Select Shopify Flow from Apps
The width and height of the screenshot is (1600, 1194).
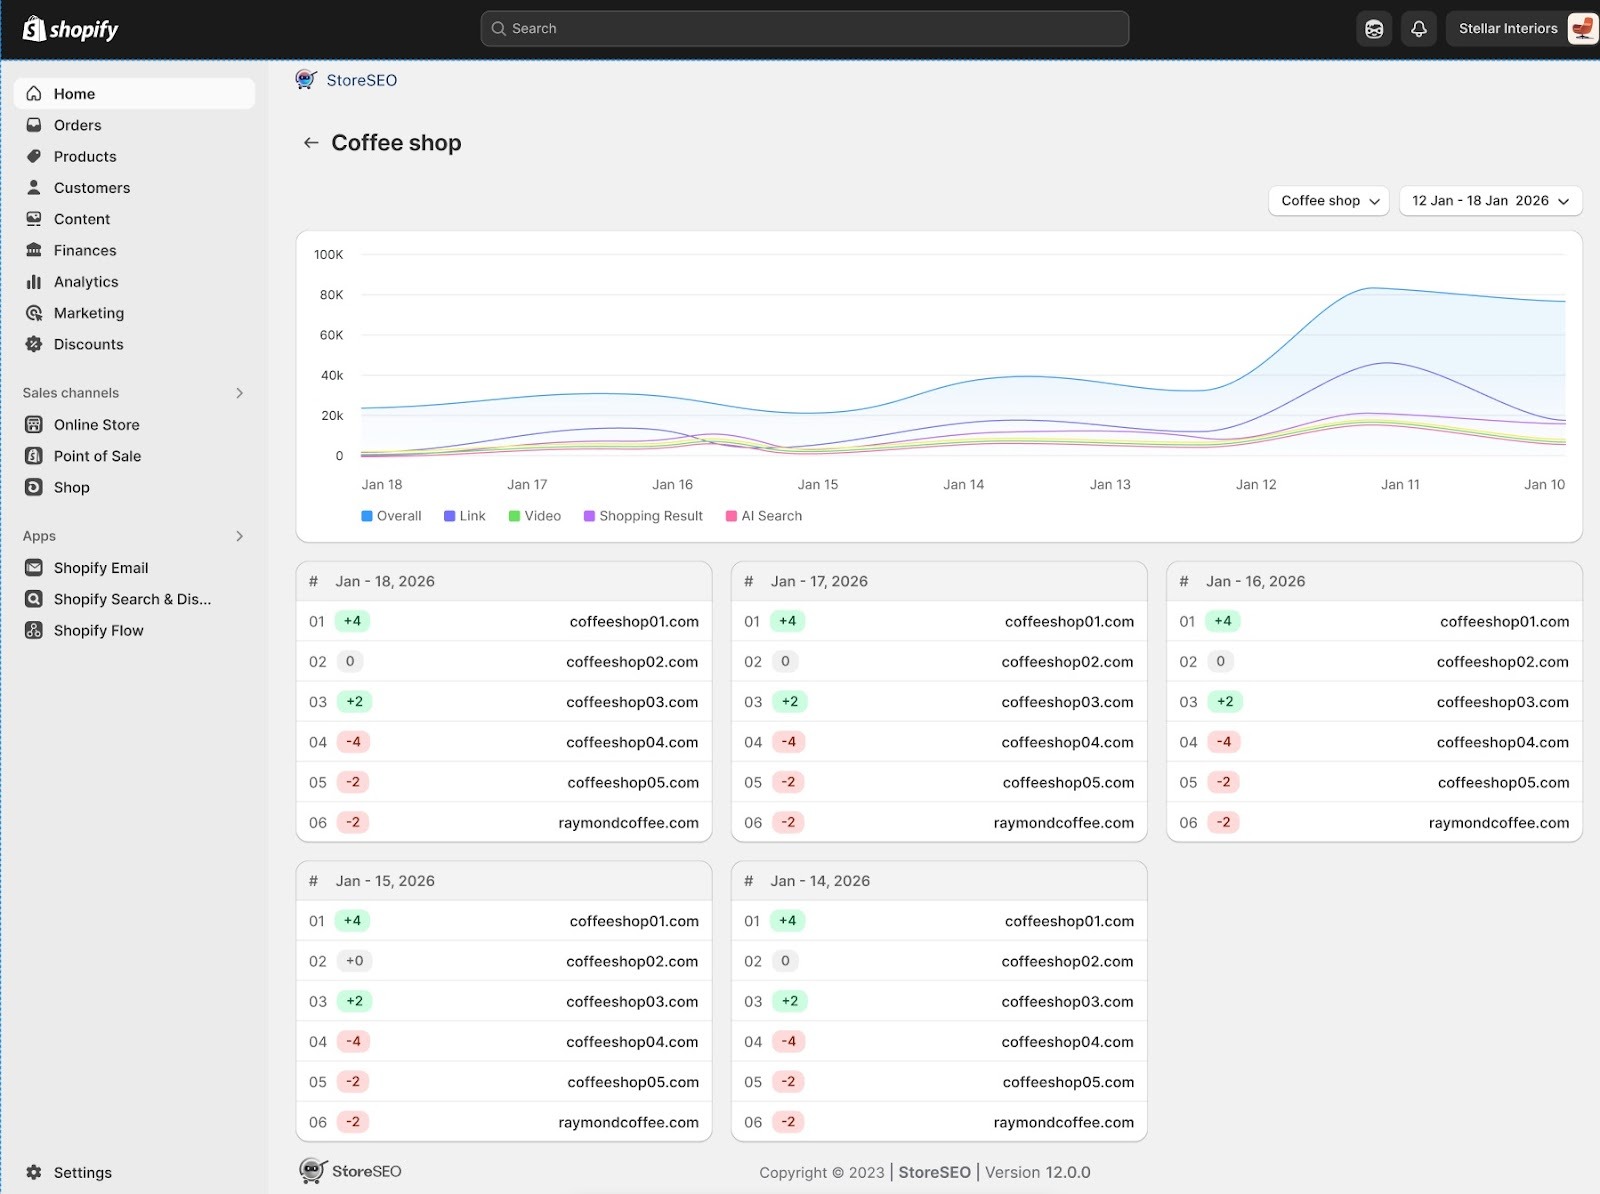point(97,630)
